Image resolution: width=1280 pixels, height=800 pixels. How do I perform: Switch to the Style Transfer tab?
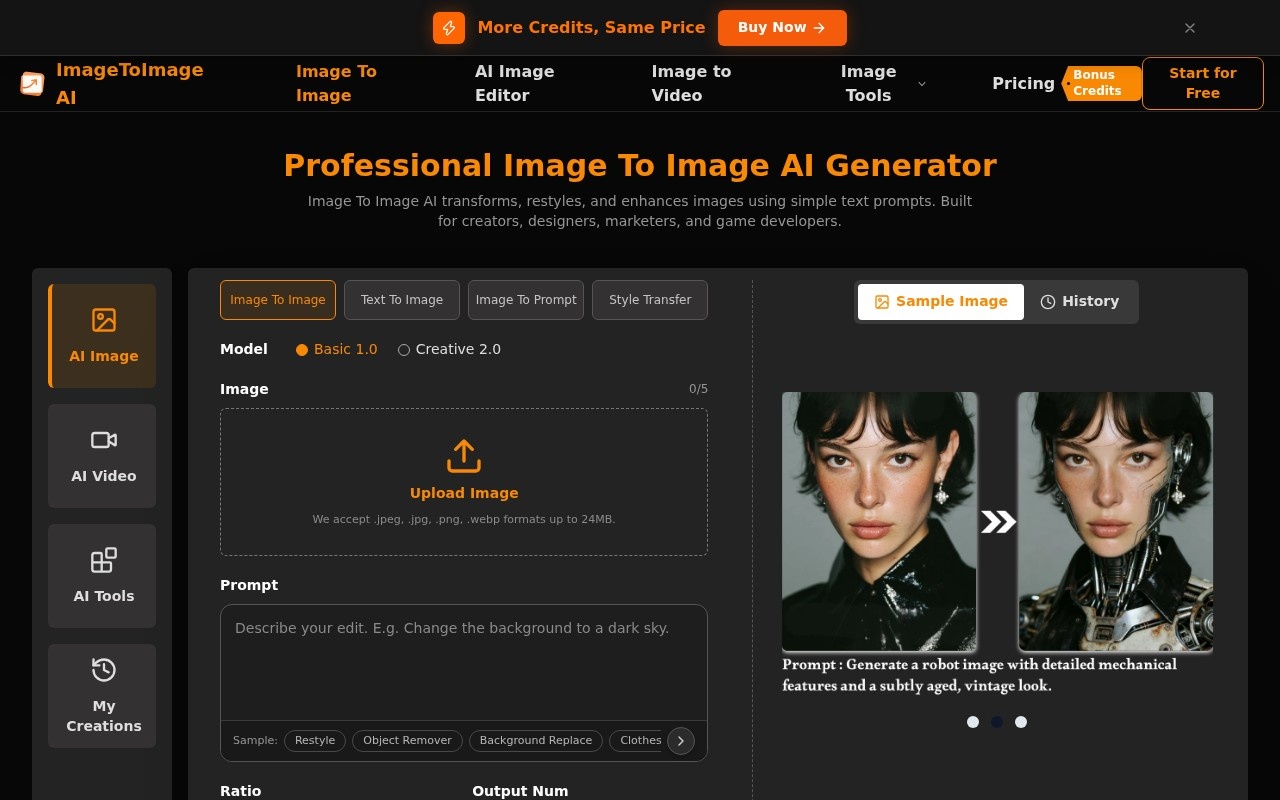click(650, 300)
